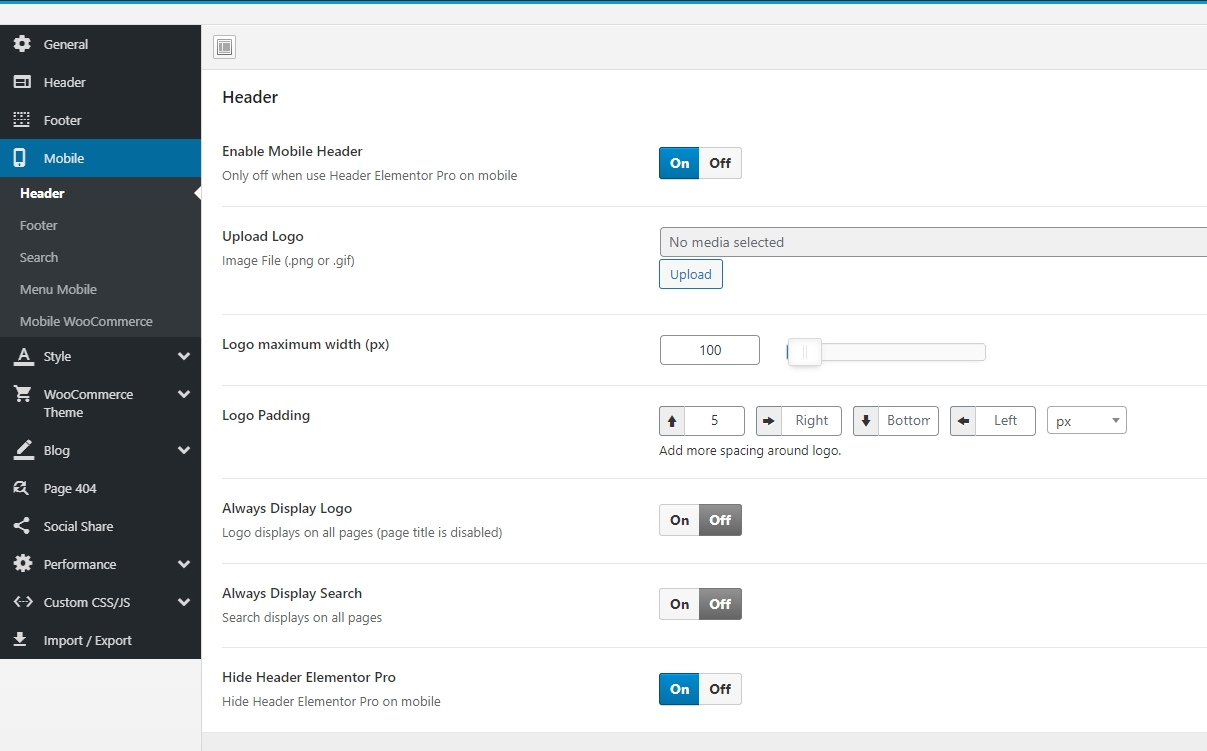Screen dimensions: 1207x751
Task: Click the Social Share icon
Action: pos(22,526)
